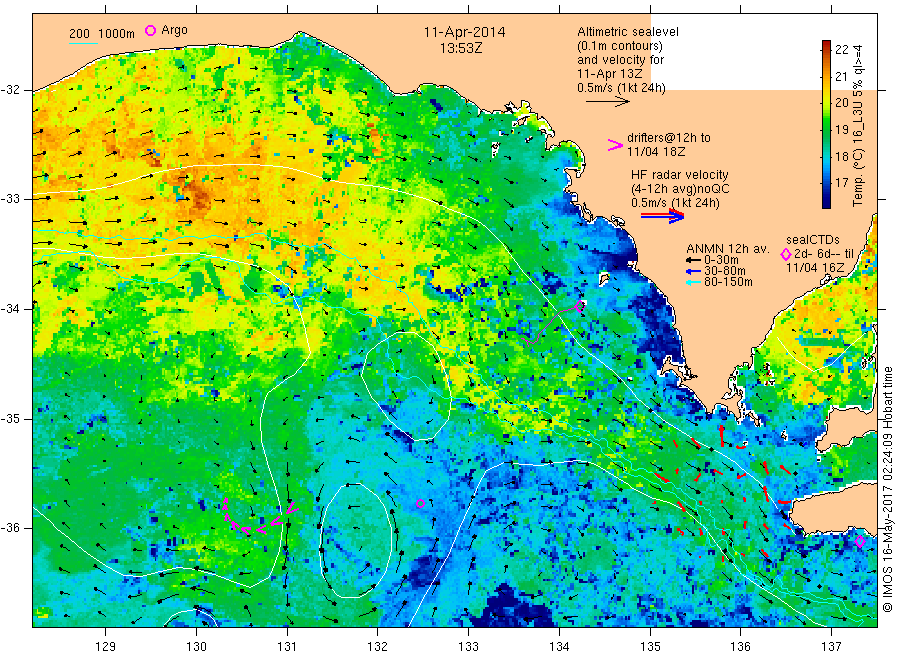Click the longitude label 133
This screenshot has height=660, width=900.
(468, 647)
